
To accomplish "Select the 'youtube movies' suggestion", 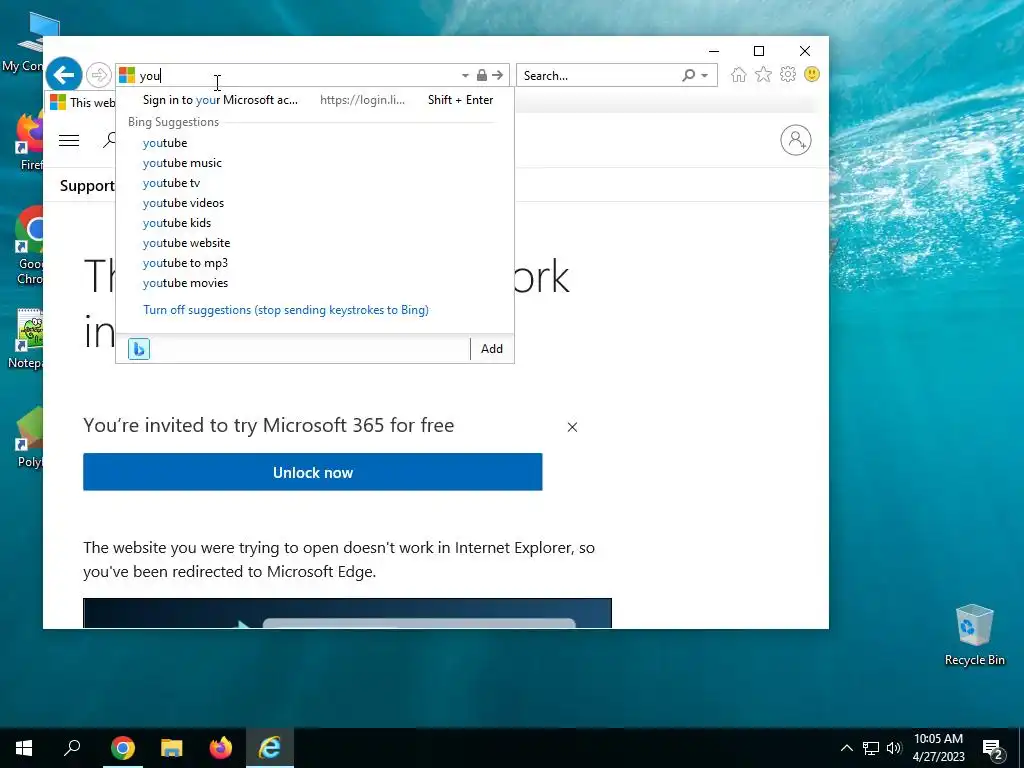I will pyautogui.click(x=315, y=283).
